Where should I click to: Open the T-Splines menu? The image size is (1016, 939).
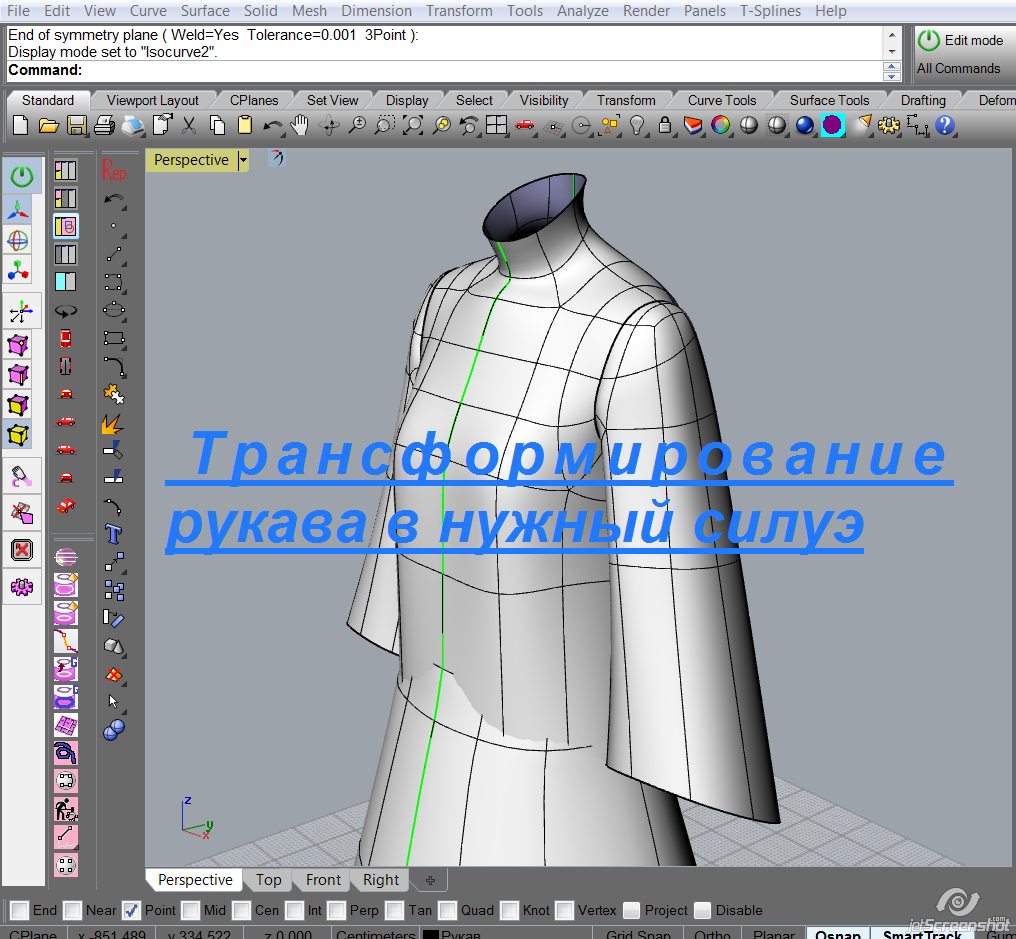pos(772,11)
